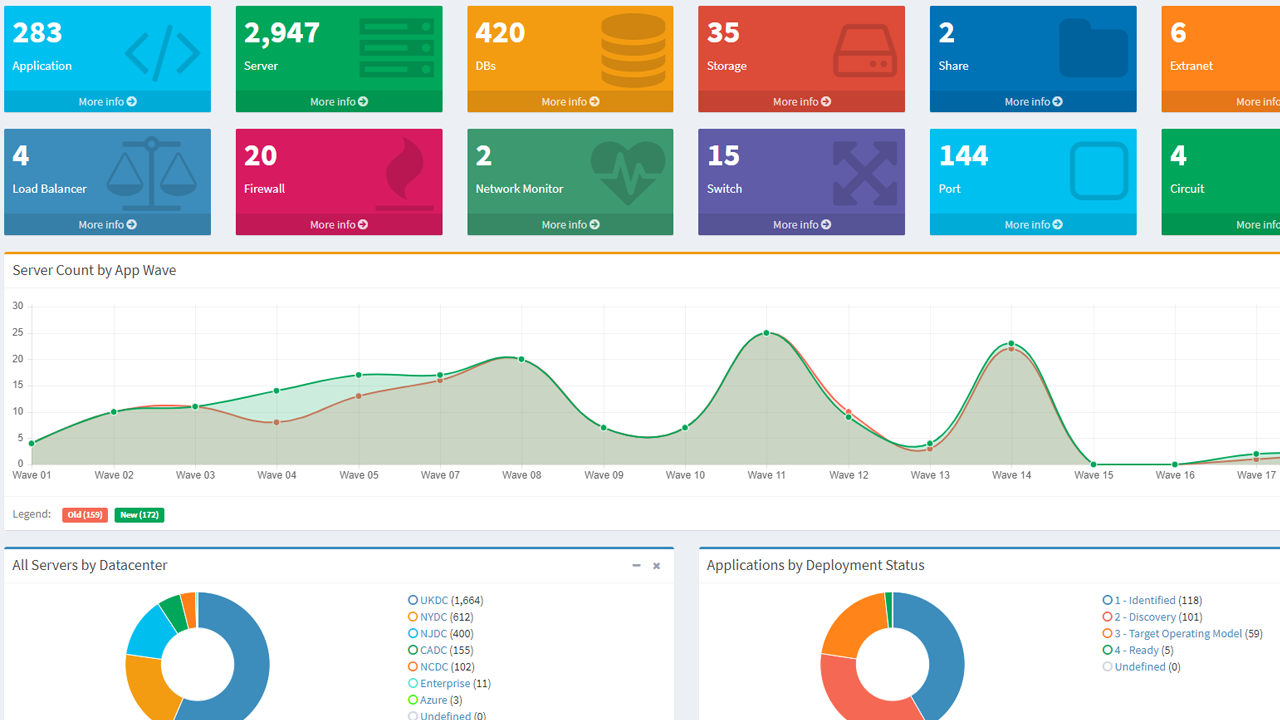Screen dimensions: 1280x720
Task: Click the Wave 15 axis label
Action: click(1094, 475)
